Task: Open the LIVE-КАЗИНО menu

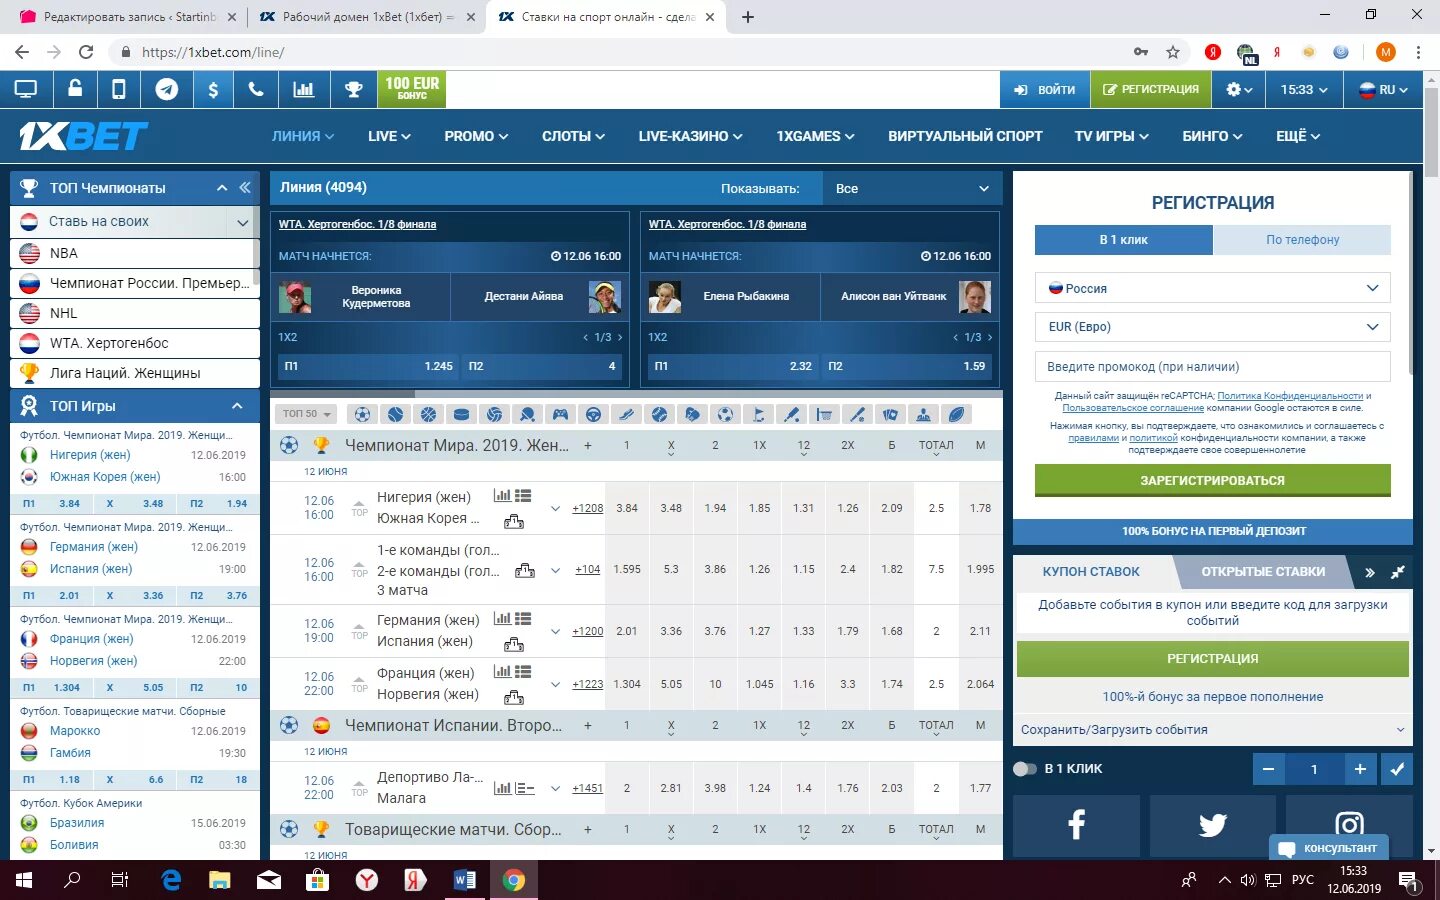Action: coord(690,136)
